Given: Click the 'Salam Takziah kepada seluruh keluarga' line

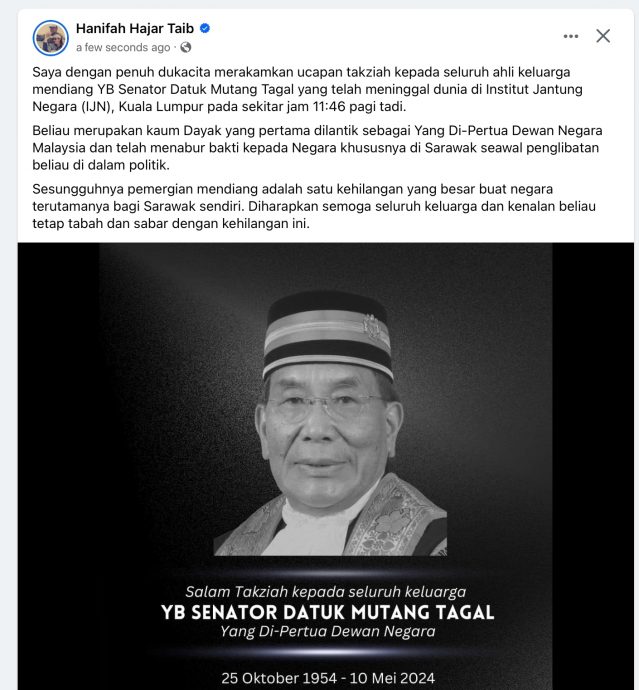Looking at the screenshot, I should coord(326,592).
